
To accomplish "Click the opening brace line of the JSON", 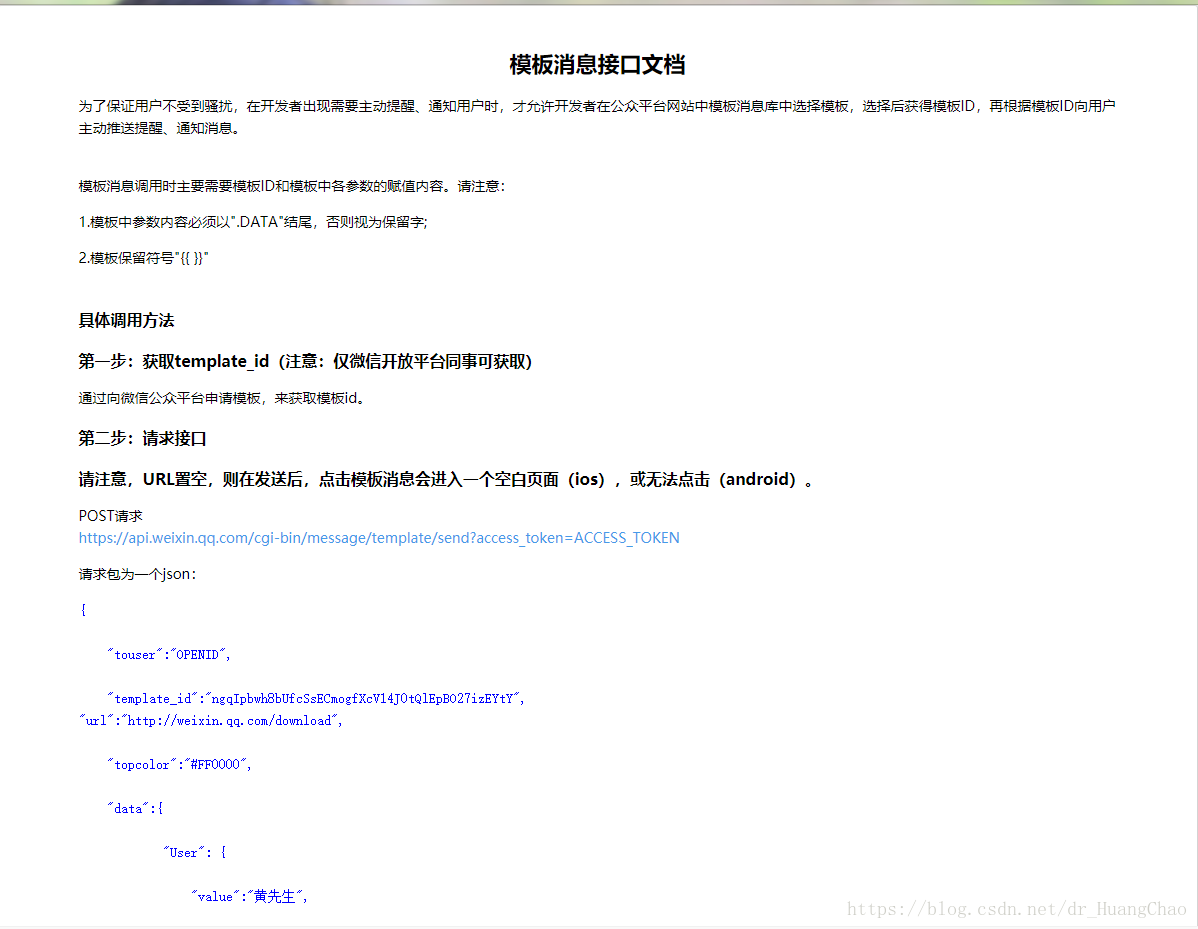I will (x=83, y=610).
